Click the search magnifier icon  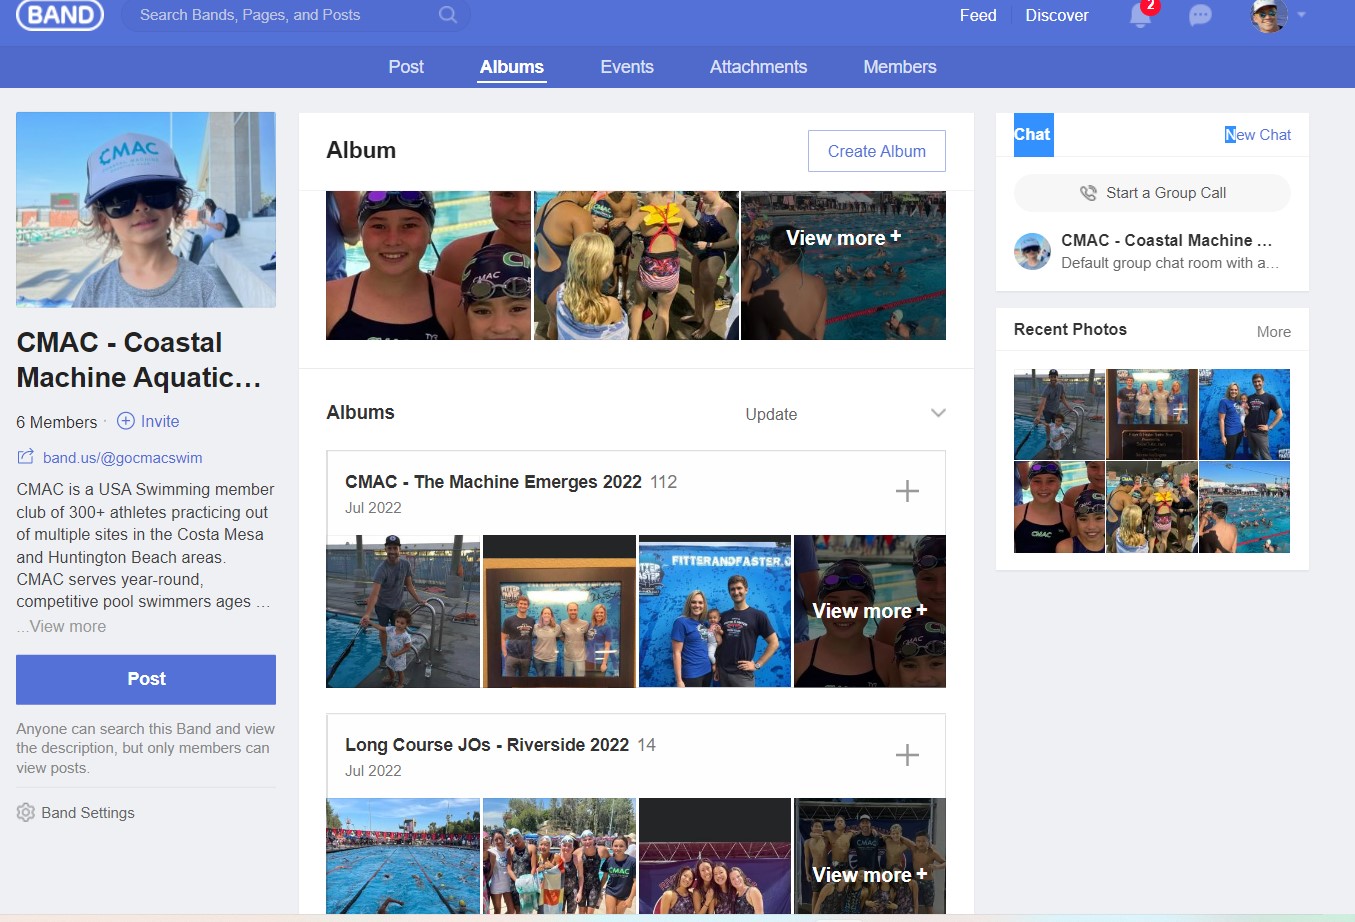click(448, 15)
